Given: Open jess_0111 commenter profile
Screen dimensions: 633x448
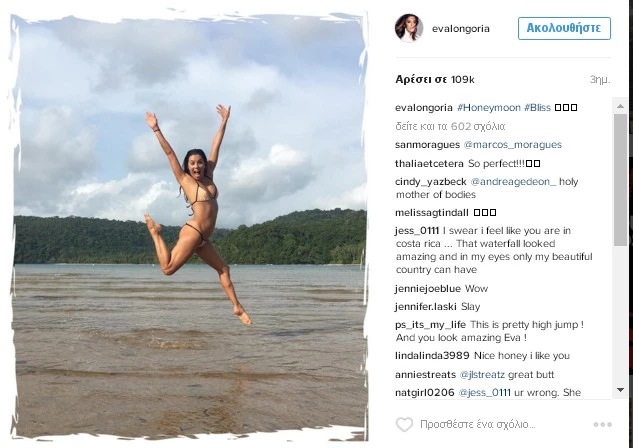Looking at the screenshot, I should click(417, 231).
